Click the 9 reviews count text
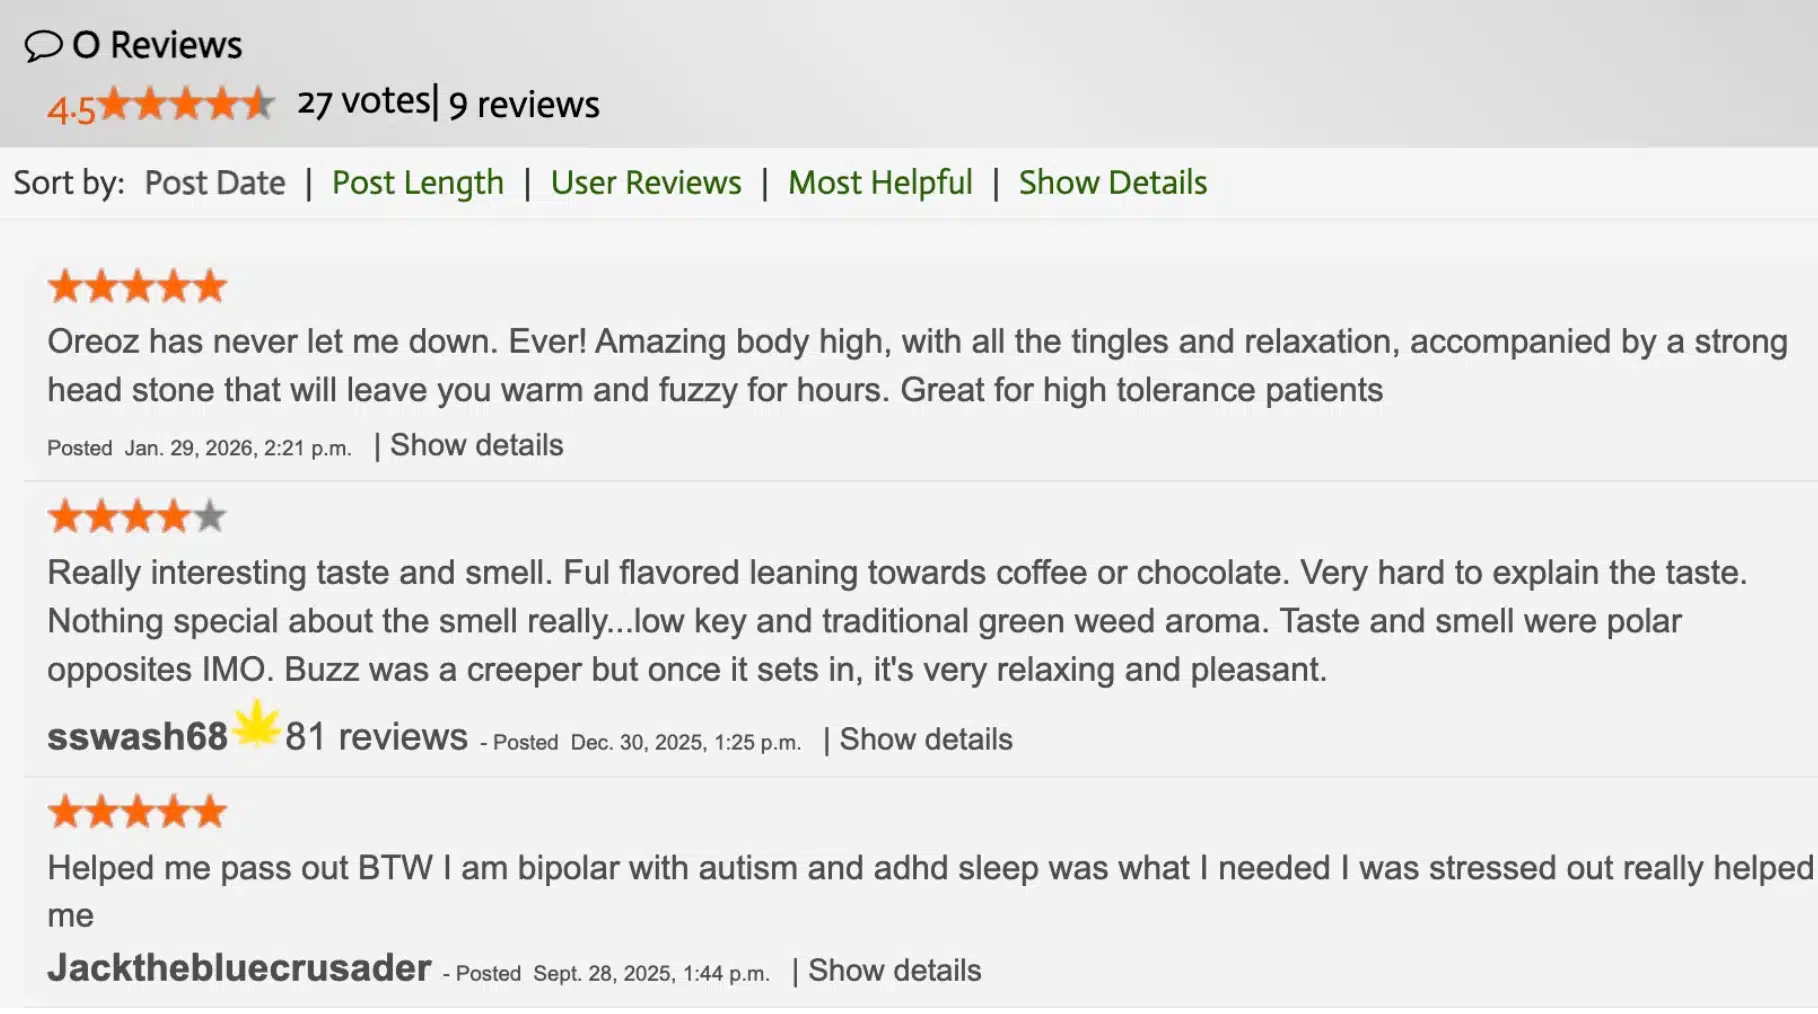Image resolution: width=1818 pixels, height=1014 pixels. 523,104
